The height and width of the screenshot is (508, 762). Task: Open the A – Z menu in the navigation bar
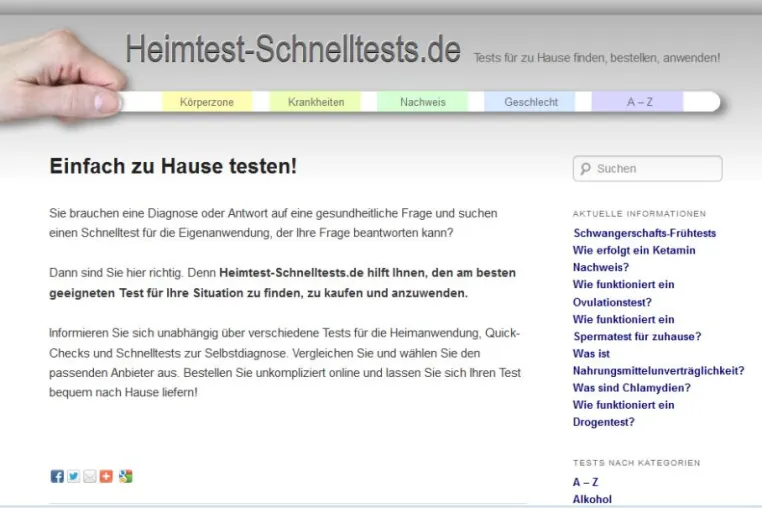point(639,102)
